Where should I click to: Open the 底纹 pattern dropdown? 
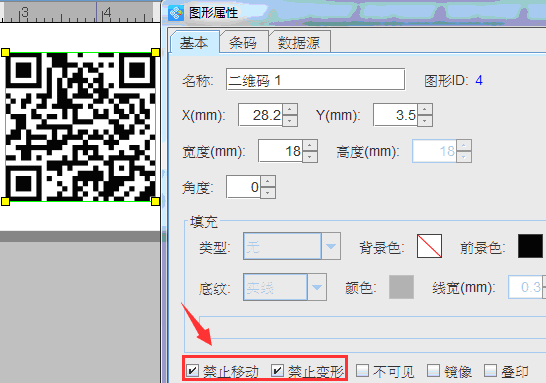coord(317,287)
